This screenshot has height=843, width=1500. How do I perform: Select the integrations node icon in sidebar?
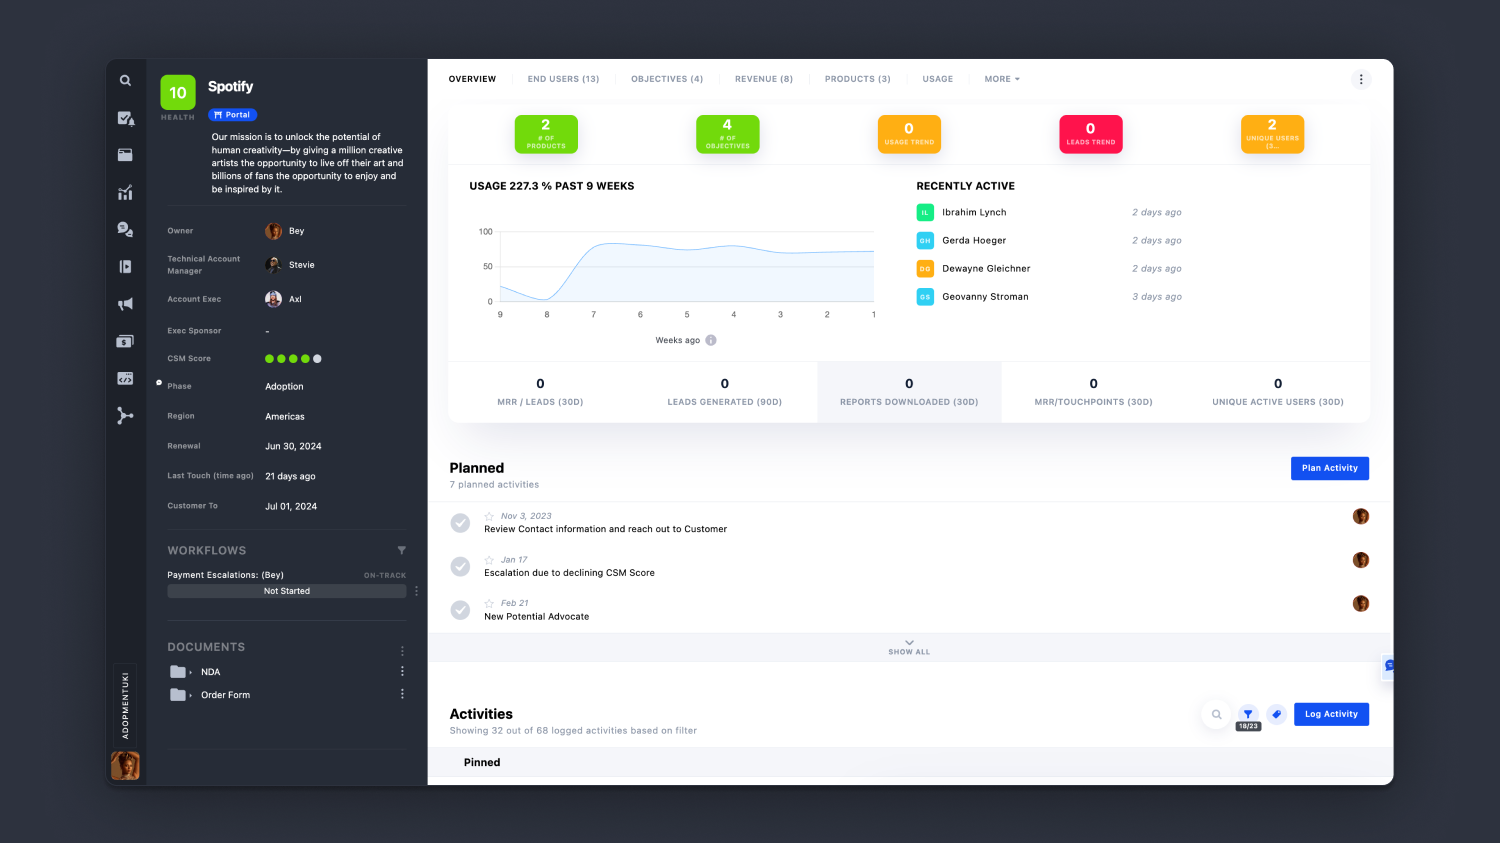click(x=125, y=415)
